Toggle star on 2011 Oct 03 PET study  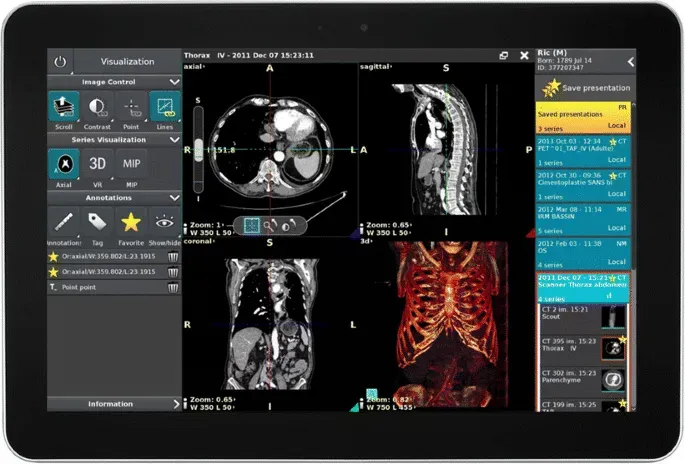613,142
